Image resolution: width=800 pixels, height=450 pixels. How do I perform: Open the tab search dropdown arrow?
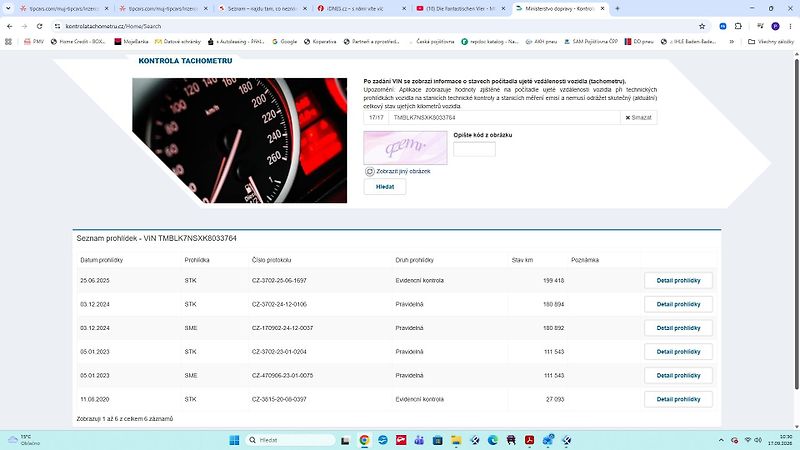(8, 8)
